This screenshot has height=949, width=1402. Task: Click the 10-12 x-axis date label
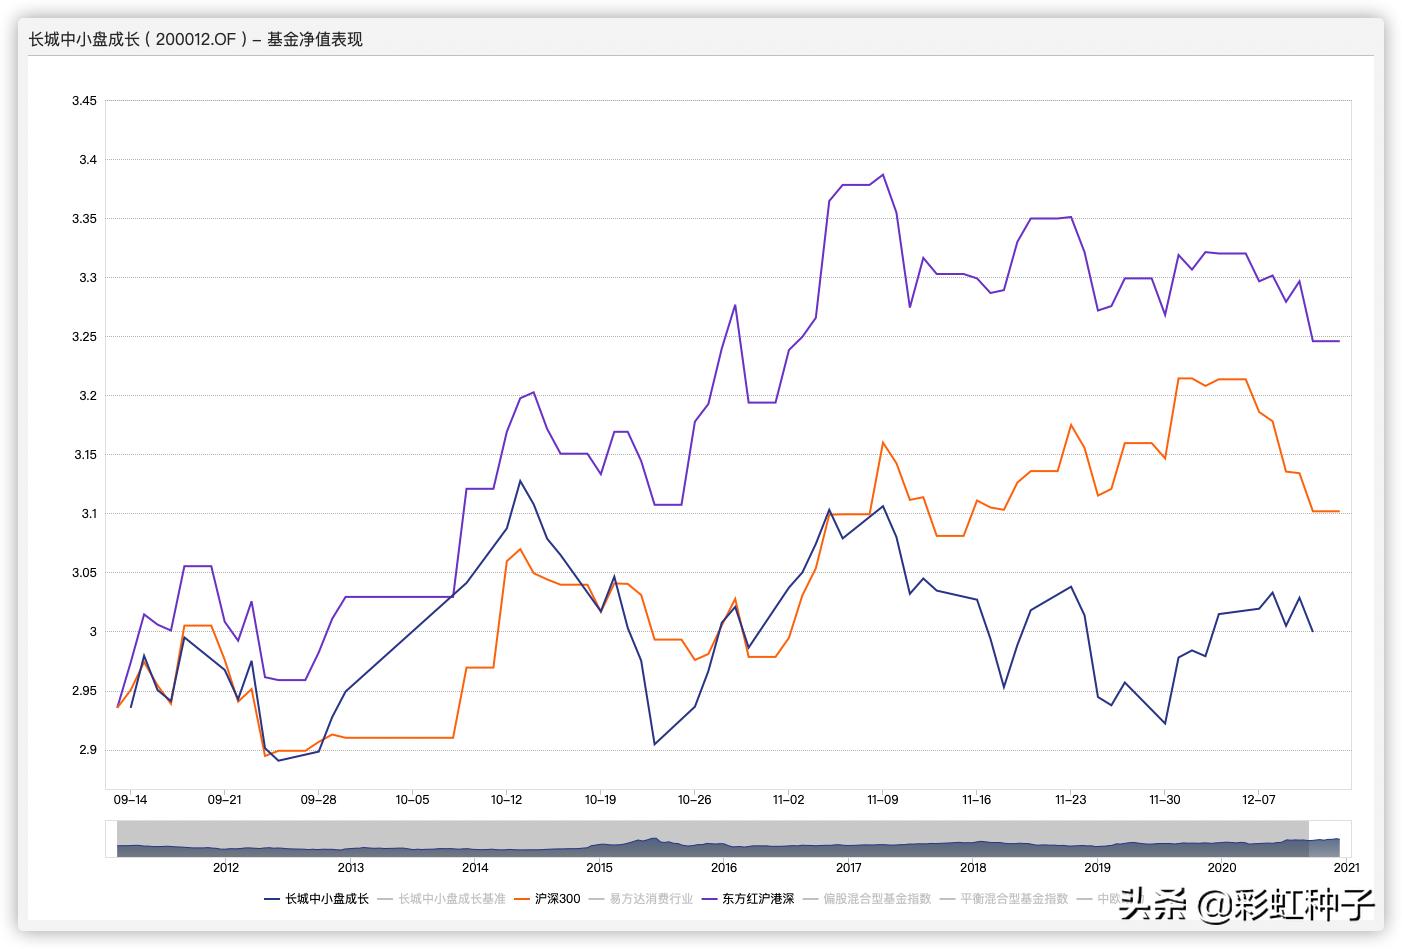pos(506,800)
